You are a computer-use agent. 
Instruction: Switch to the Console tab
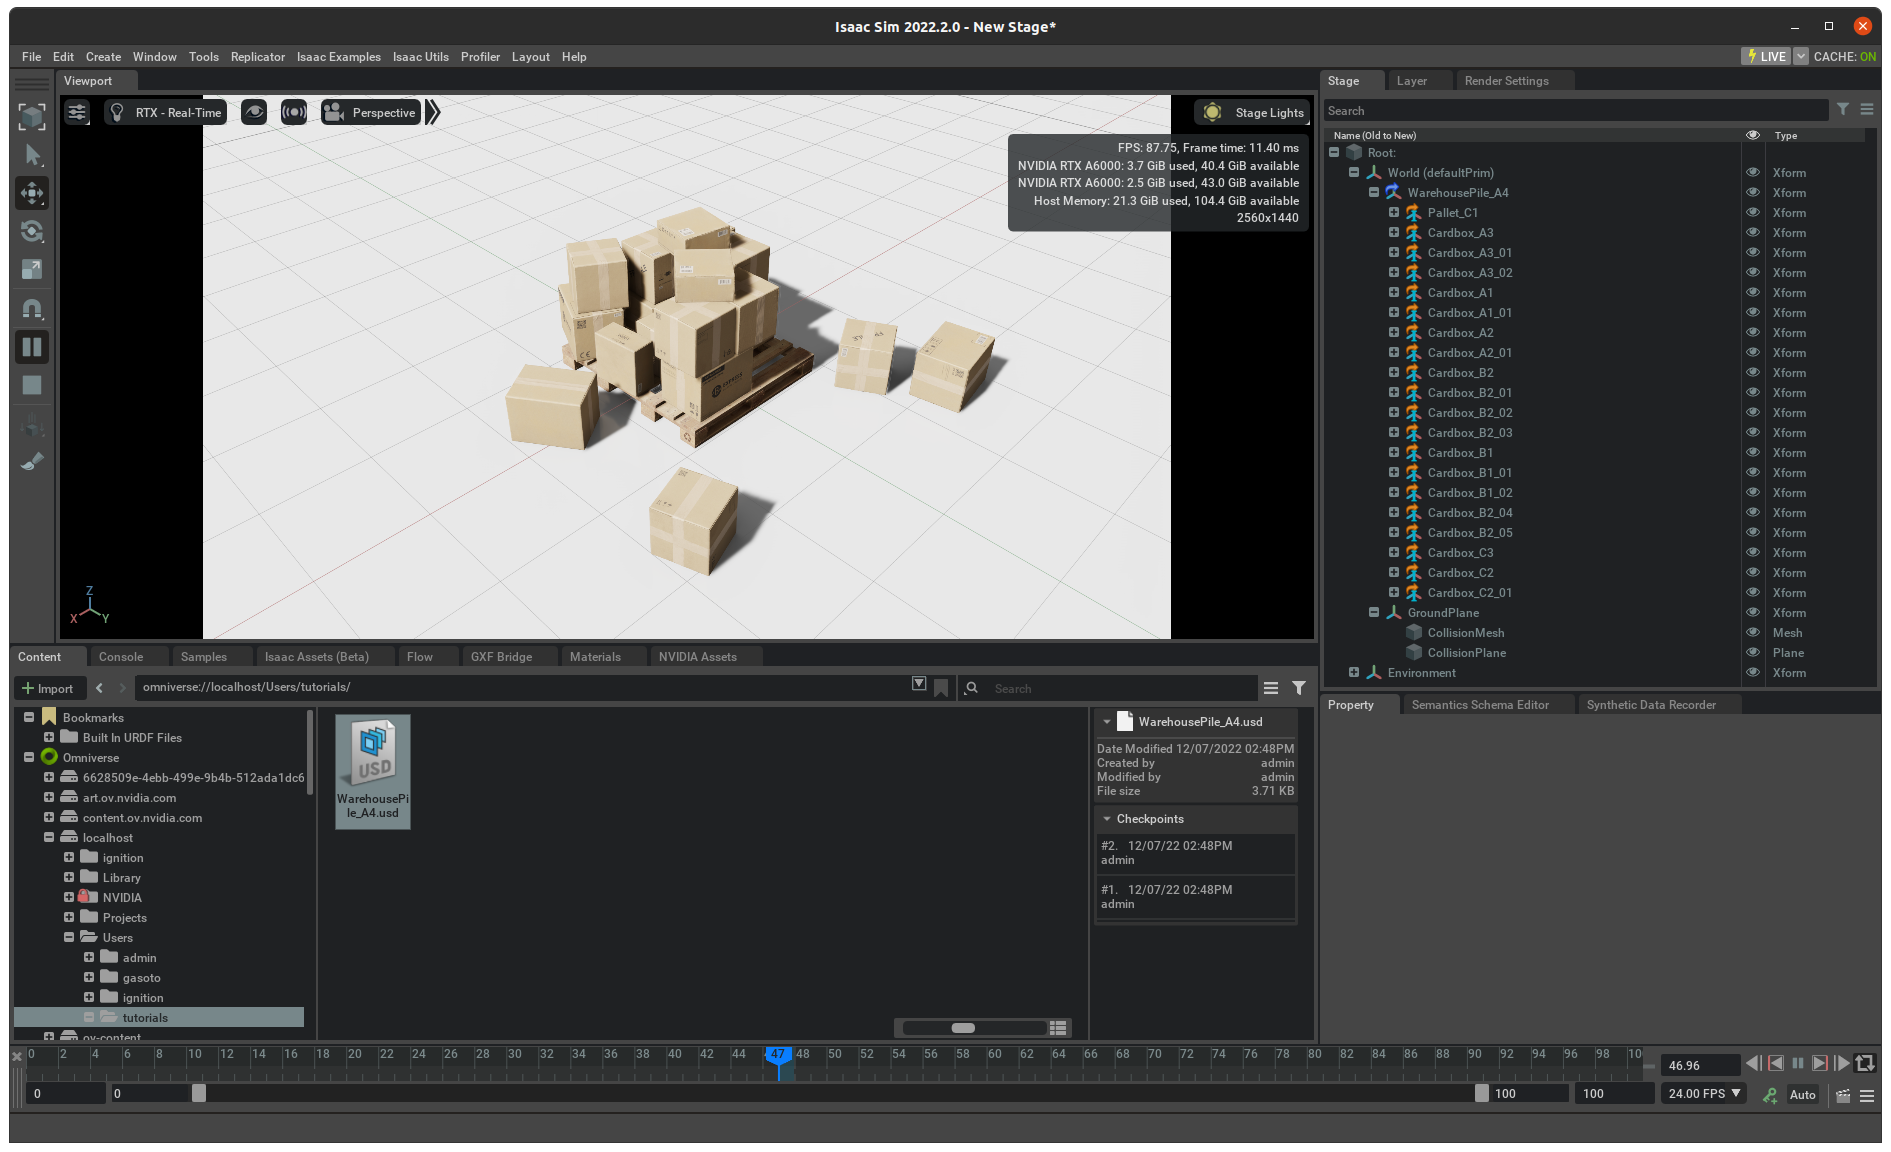coord(121,657)
